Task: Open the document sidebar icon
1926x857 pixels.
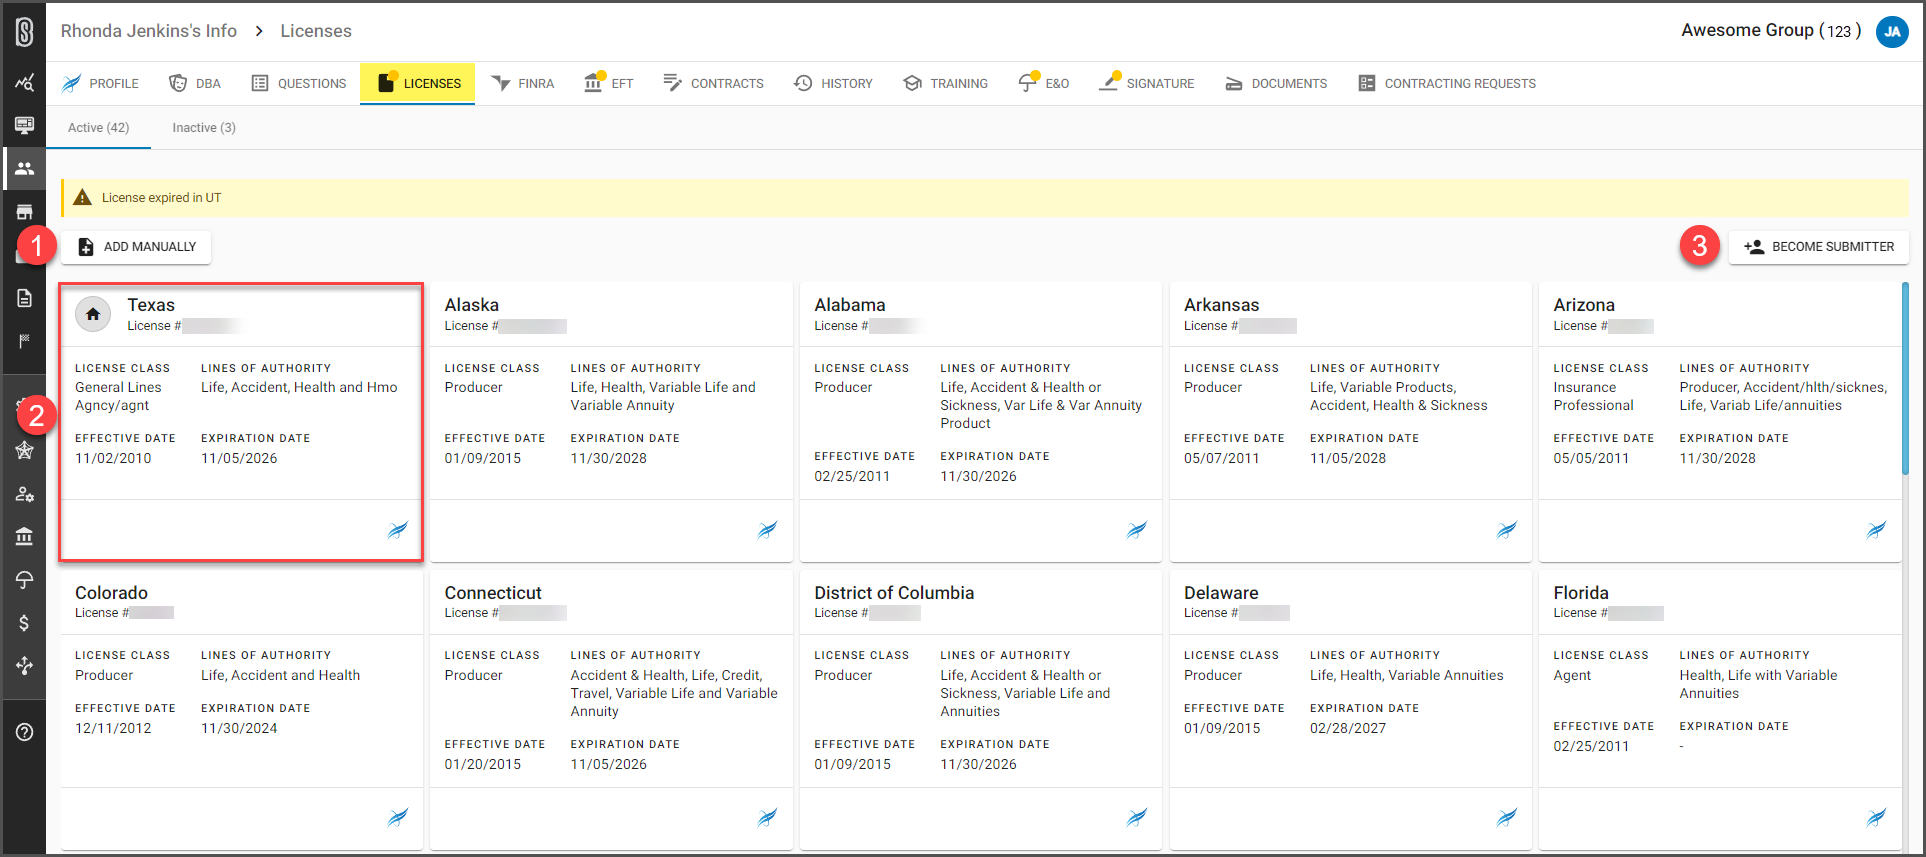Action: pyautogui.click(x=24, y=298)
